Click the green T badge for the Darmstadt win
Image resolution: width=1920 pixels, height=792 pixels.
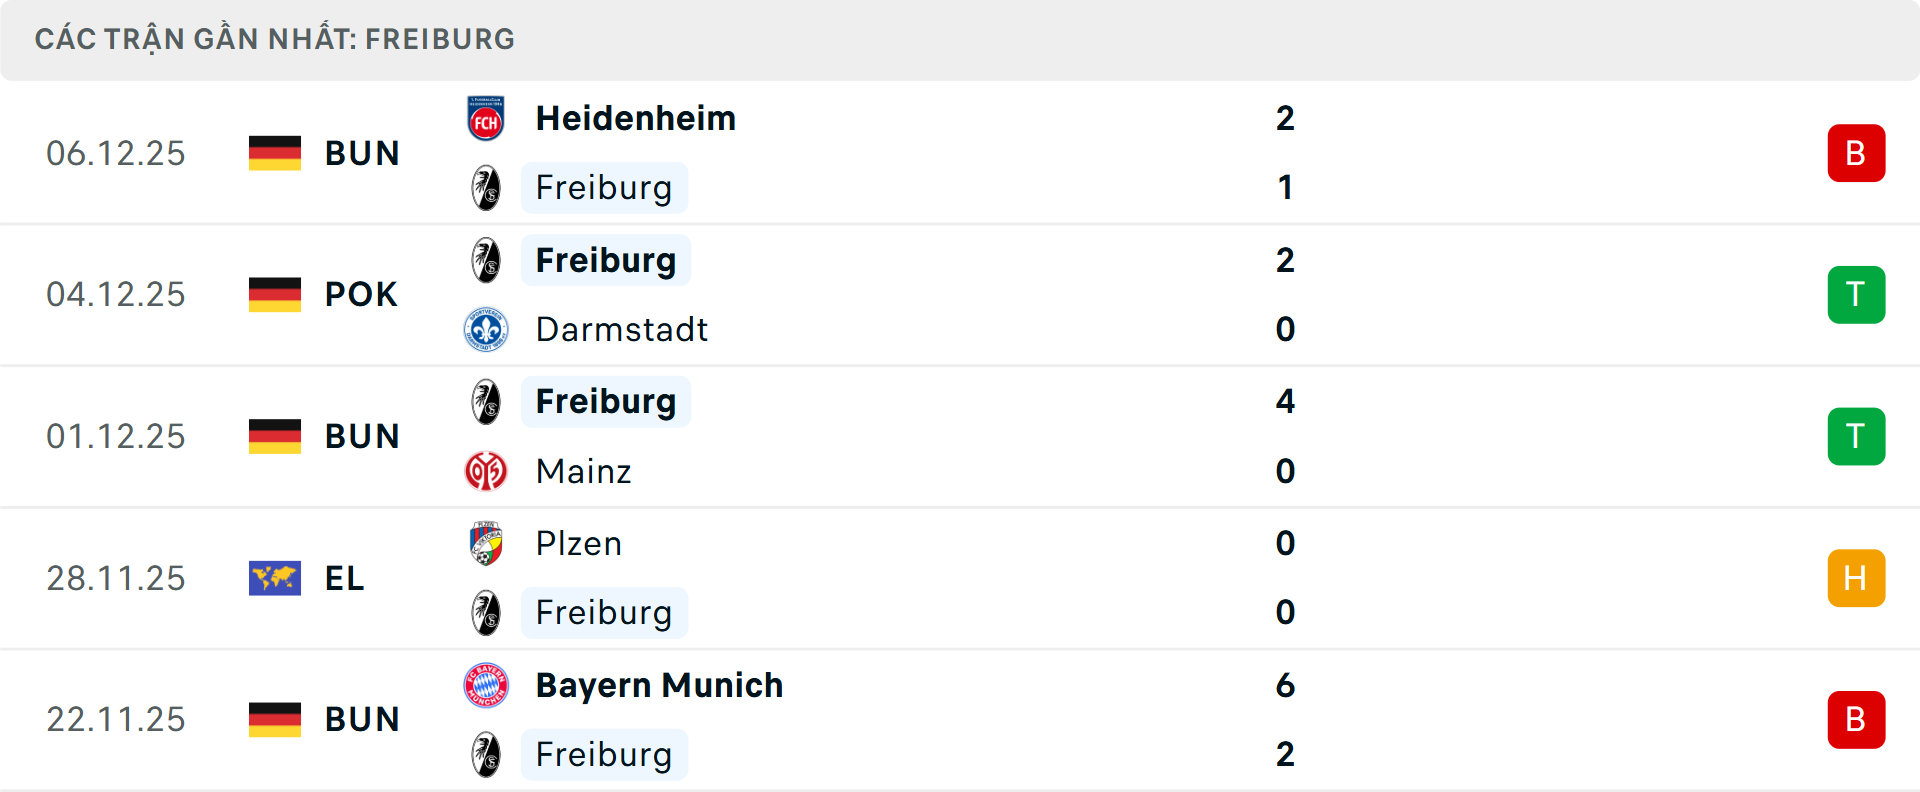point(1856,294)
